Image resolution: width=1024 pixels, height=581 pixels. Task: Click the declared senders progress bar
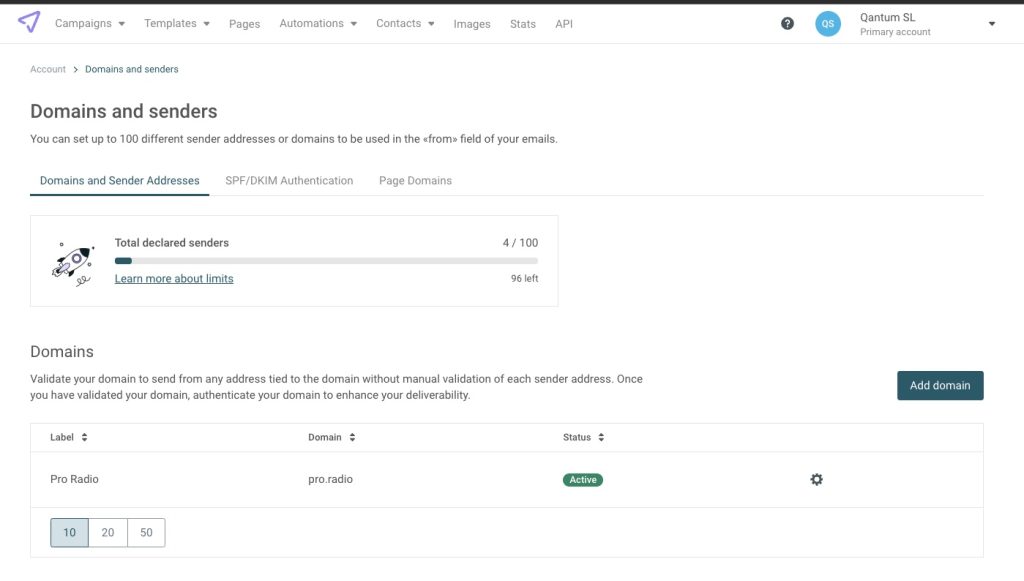(326, 261)
